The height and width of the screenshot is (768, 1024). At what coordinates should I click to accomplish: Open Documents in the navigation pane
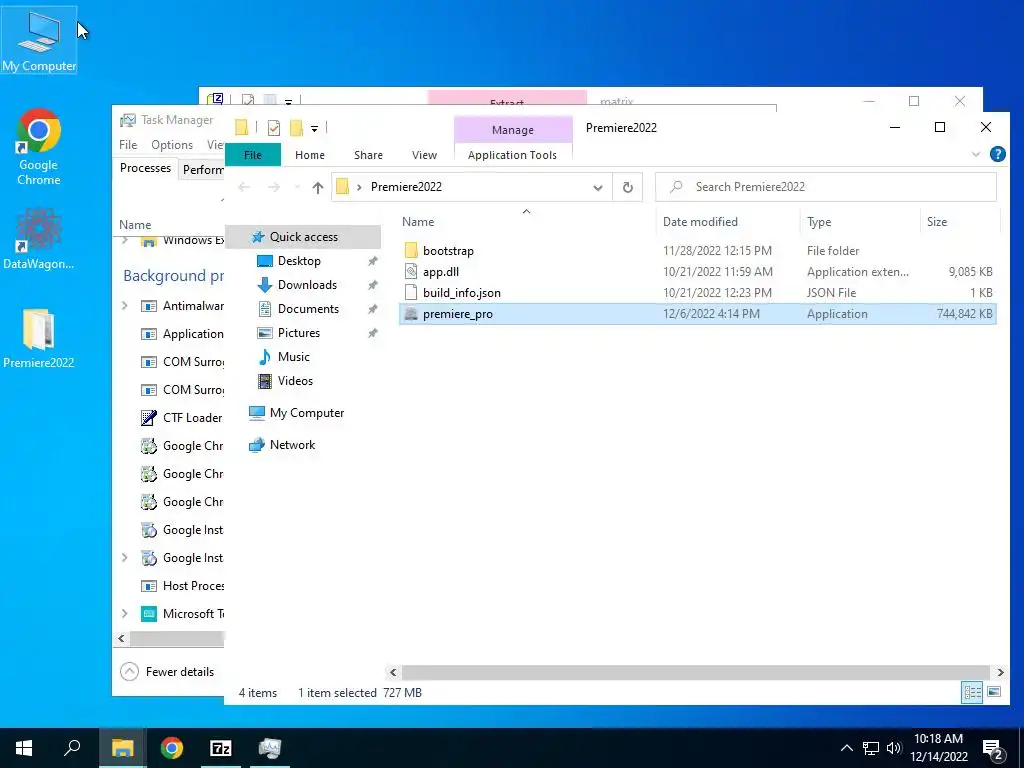pos(308,309)
